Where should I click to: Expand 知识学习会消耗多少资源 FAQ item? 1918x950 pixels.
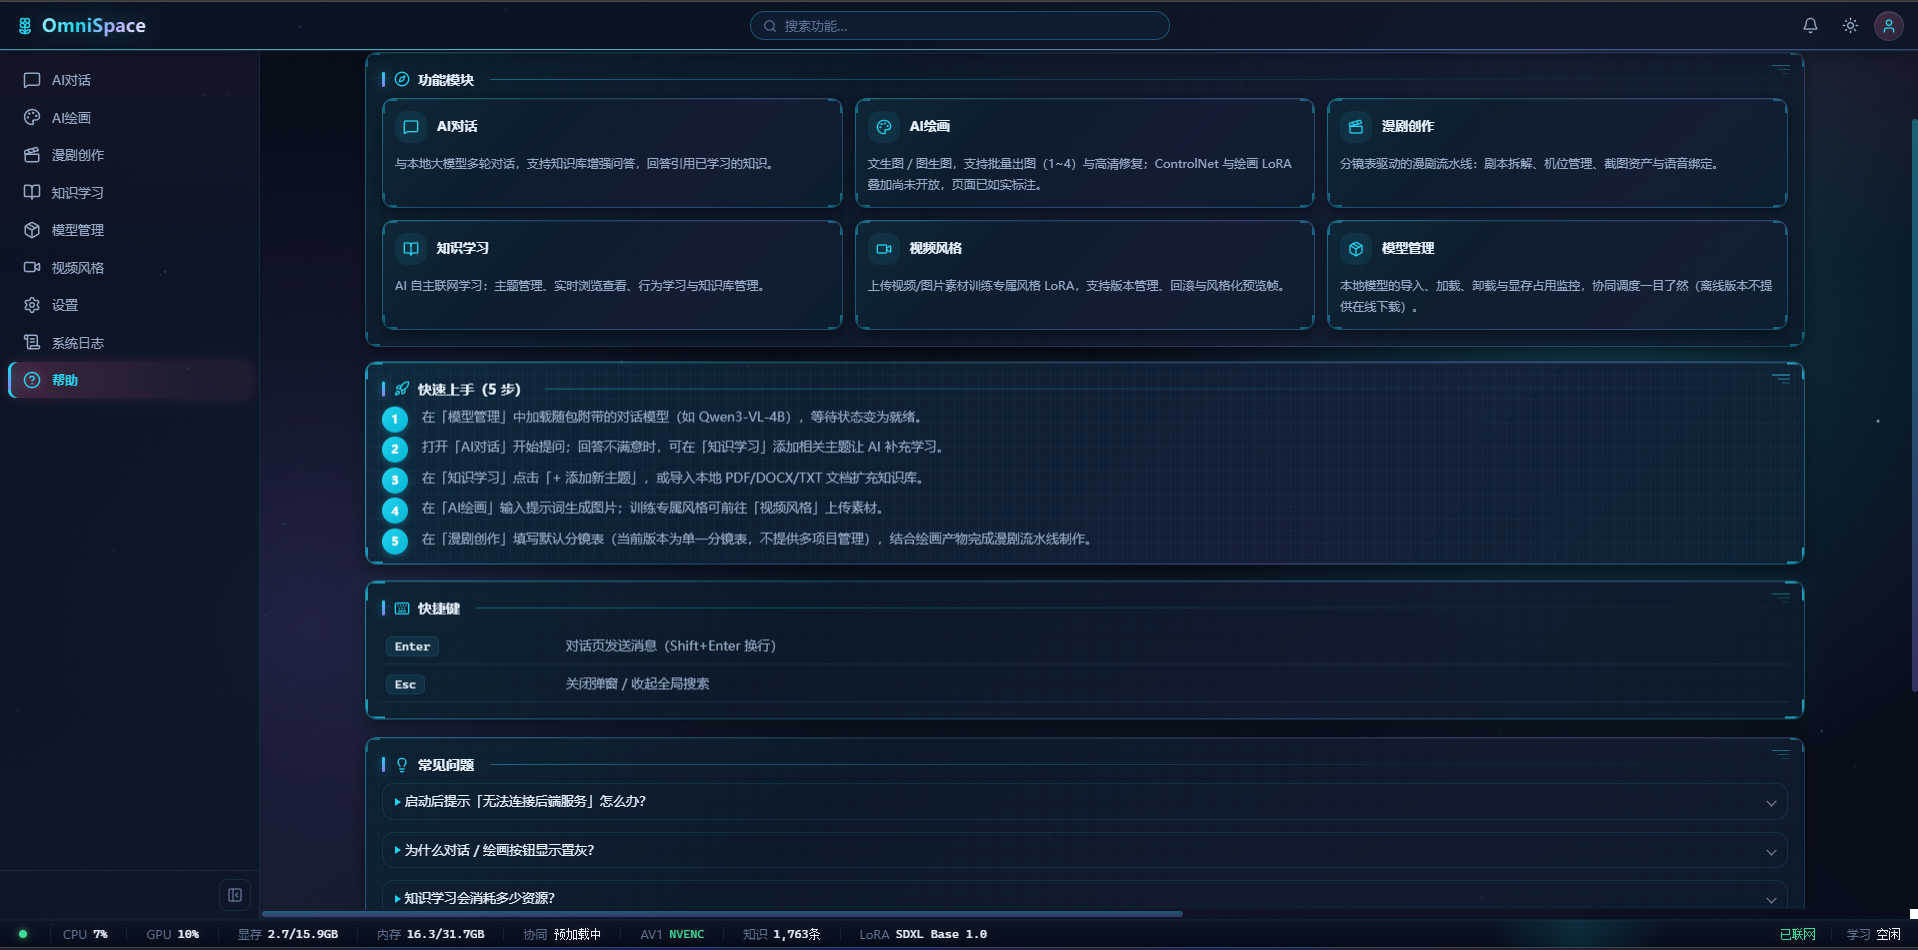pos(1084,898)
